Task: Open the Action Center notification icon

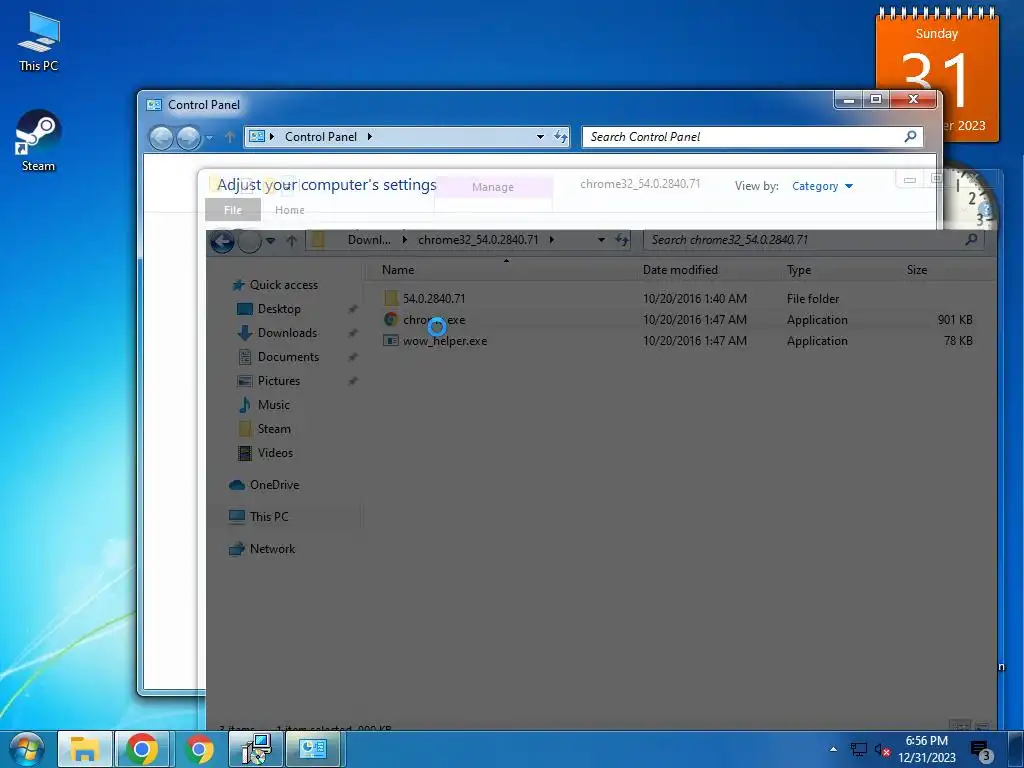Action: click(980, 750)
